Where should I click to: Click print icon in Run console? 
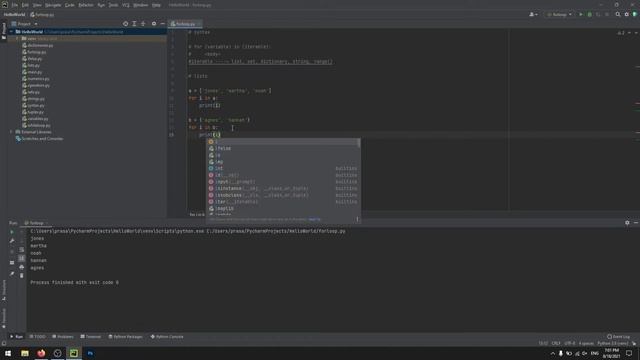(22, 267)
